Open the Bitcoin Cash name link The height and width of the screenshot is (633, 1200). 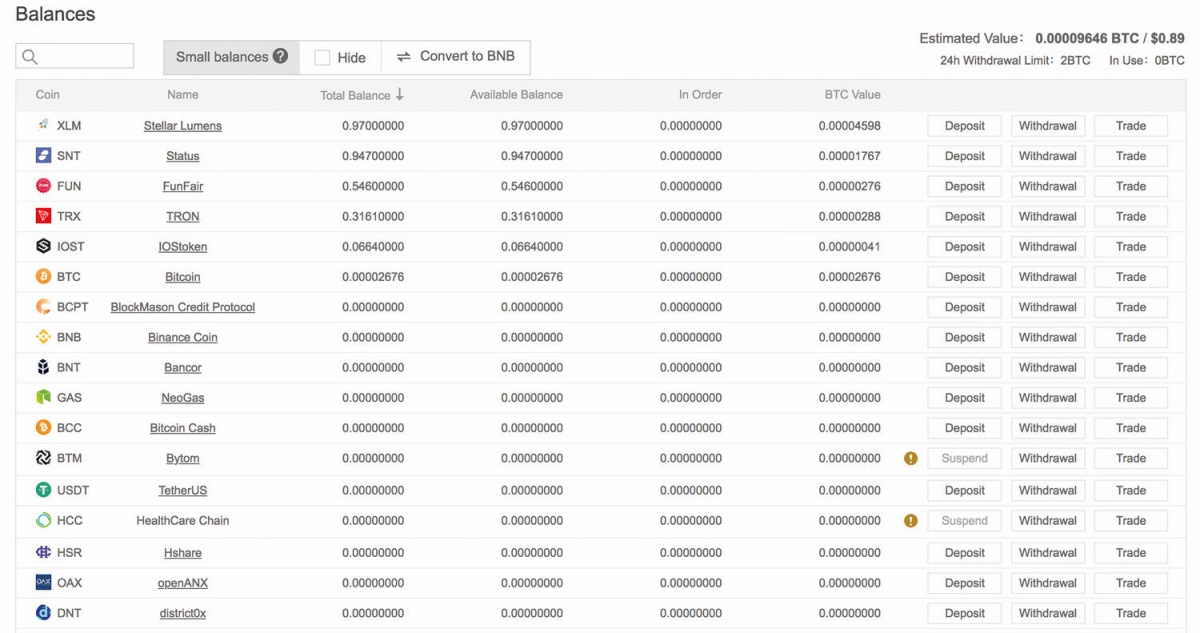click(183, 428)
